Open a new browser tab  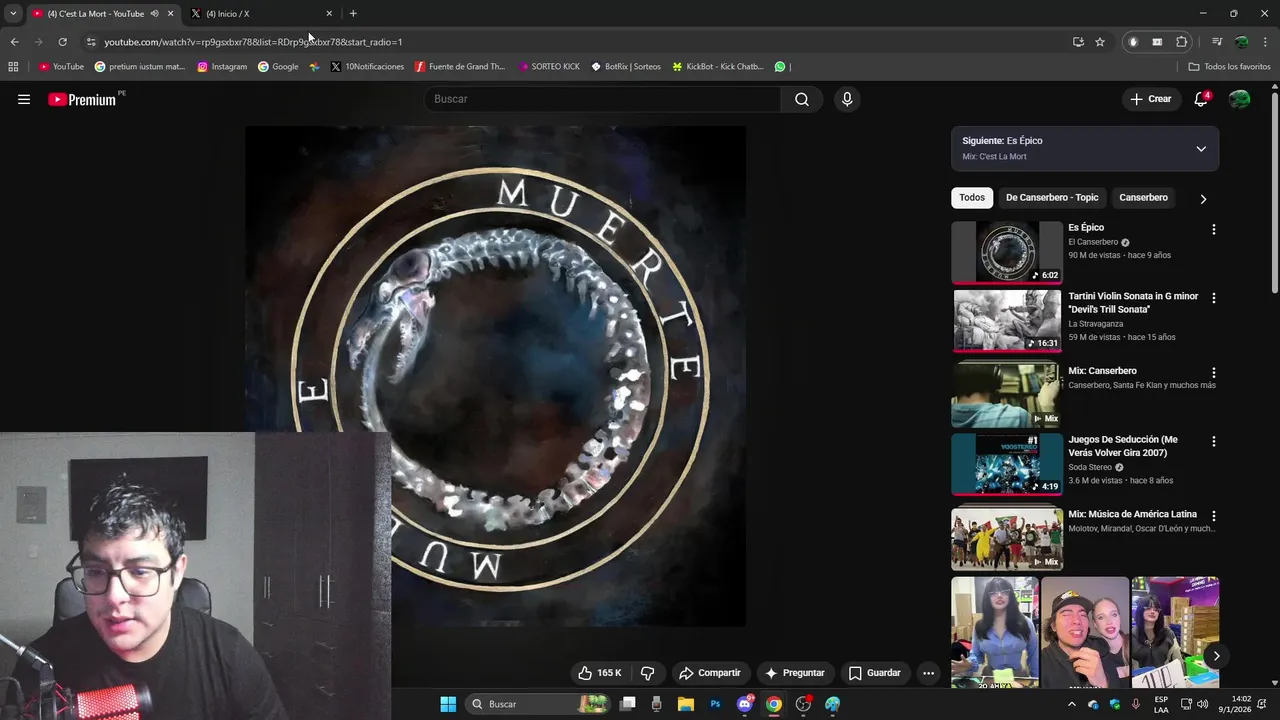[353, 14]
